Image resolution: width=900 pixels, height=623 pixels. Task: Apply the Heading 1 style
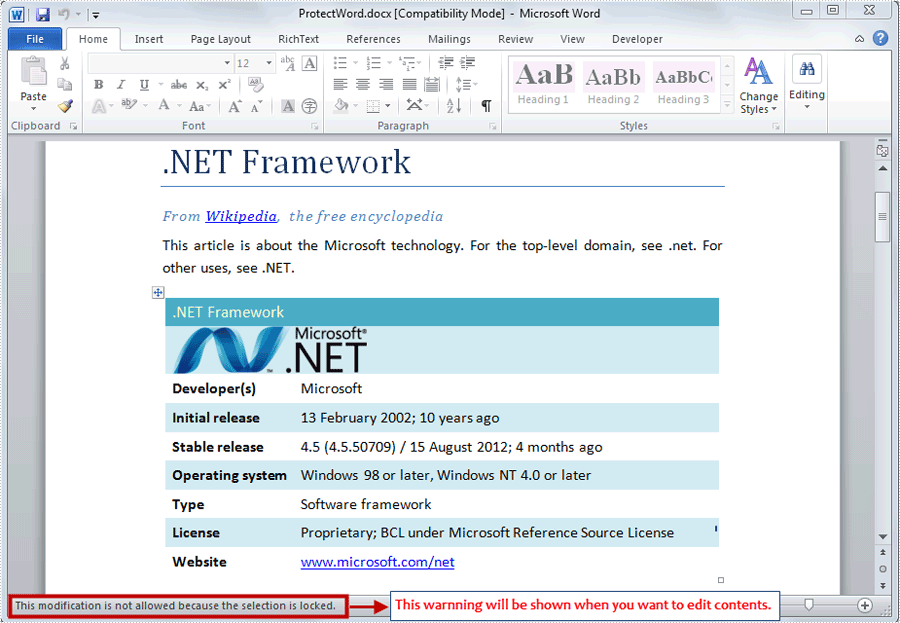tap(544, 84)
